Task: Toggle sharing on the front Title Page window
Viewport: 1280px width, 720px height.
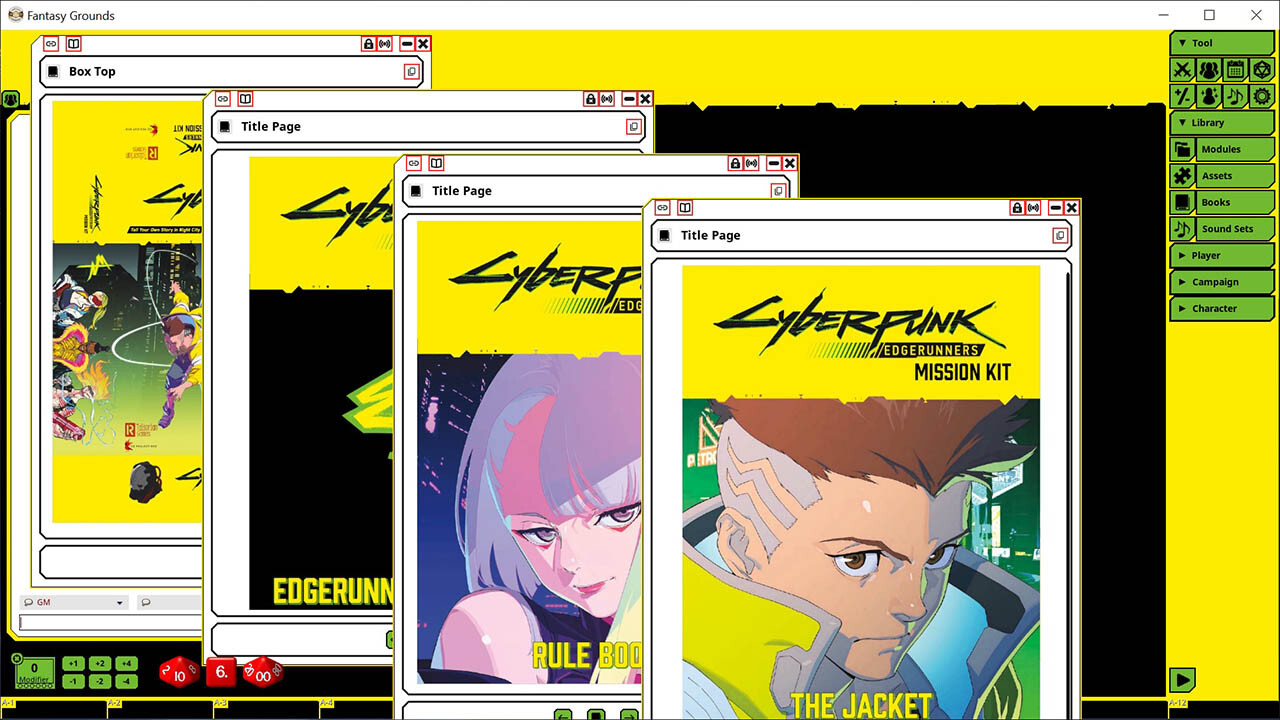Action: [1033, 208]
